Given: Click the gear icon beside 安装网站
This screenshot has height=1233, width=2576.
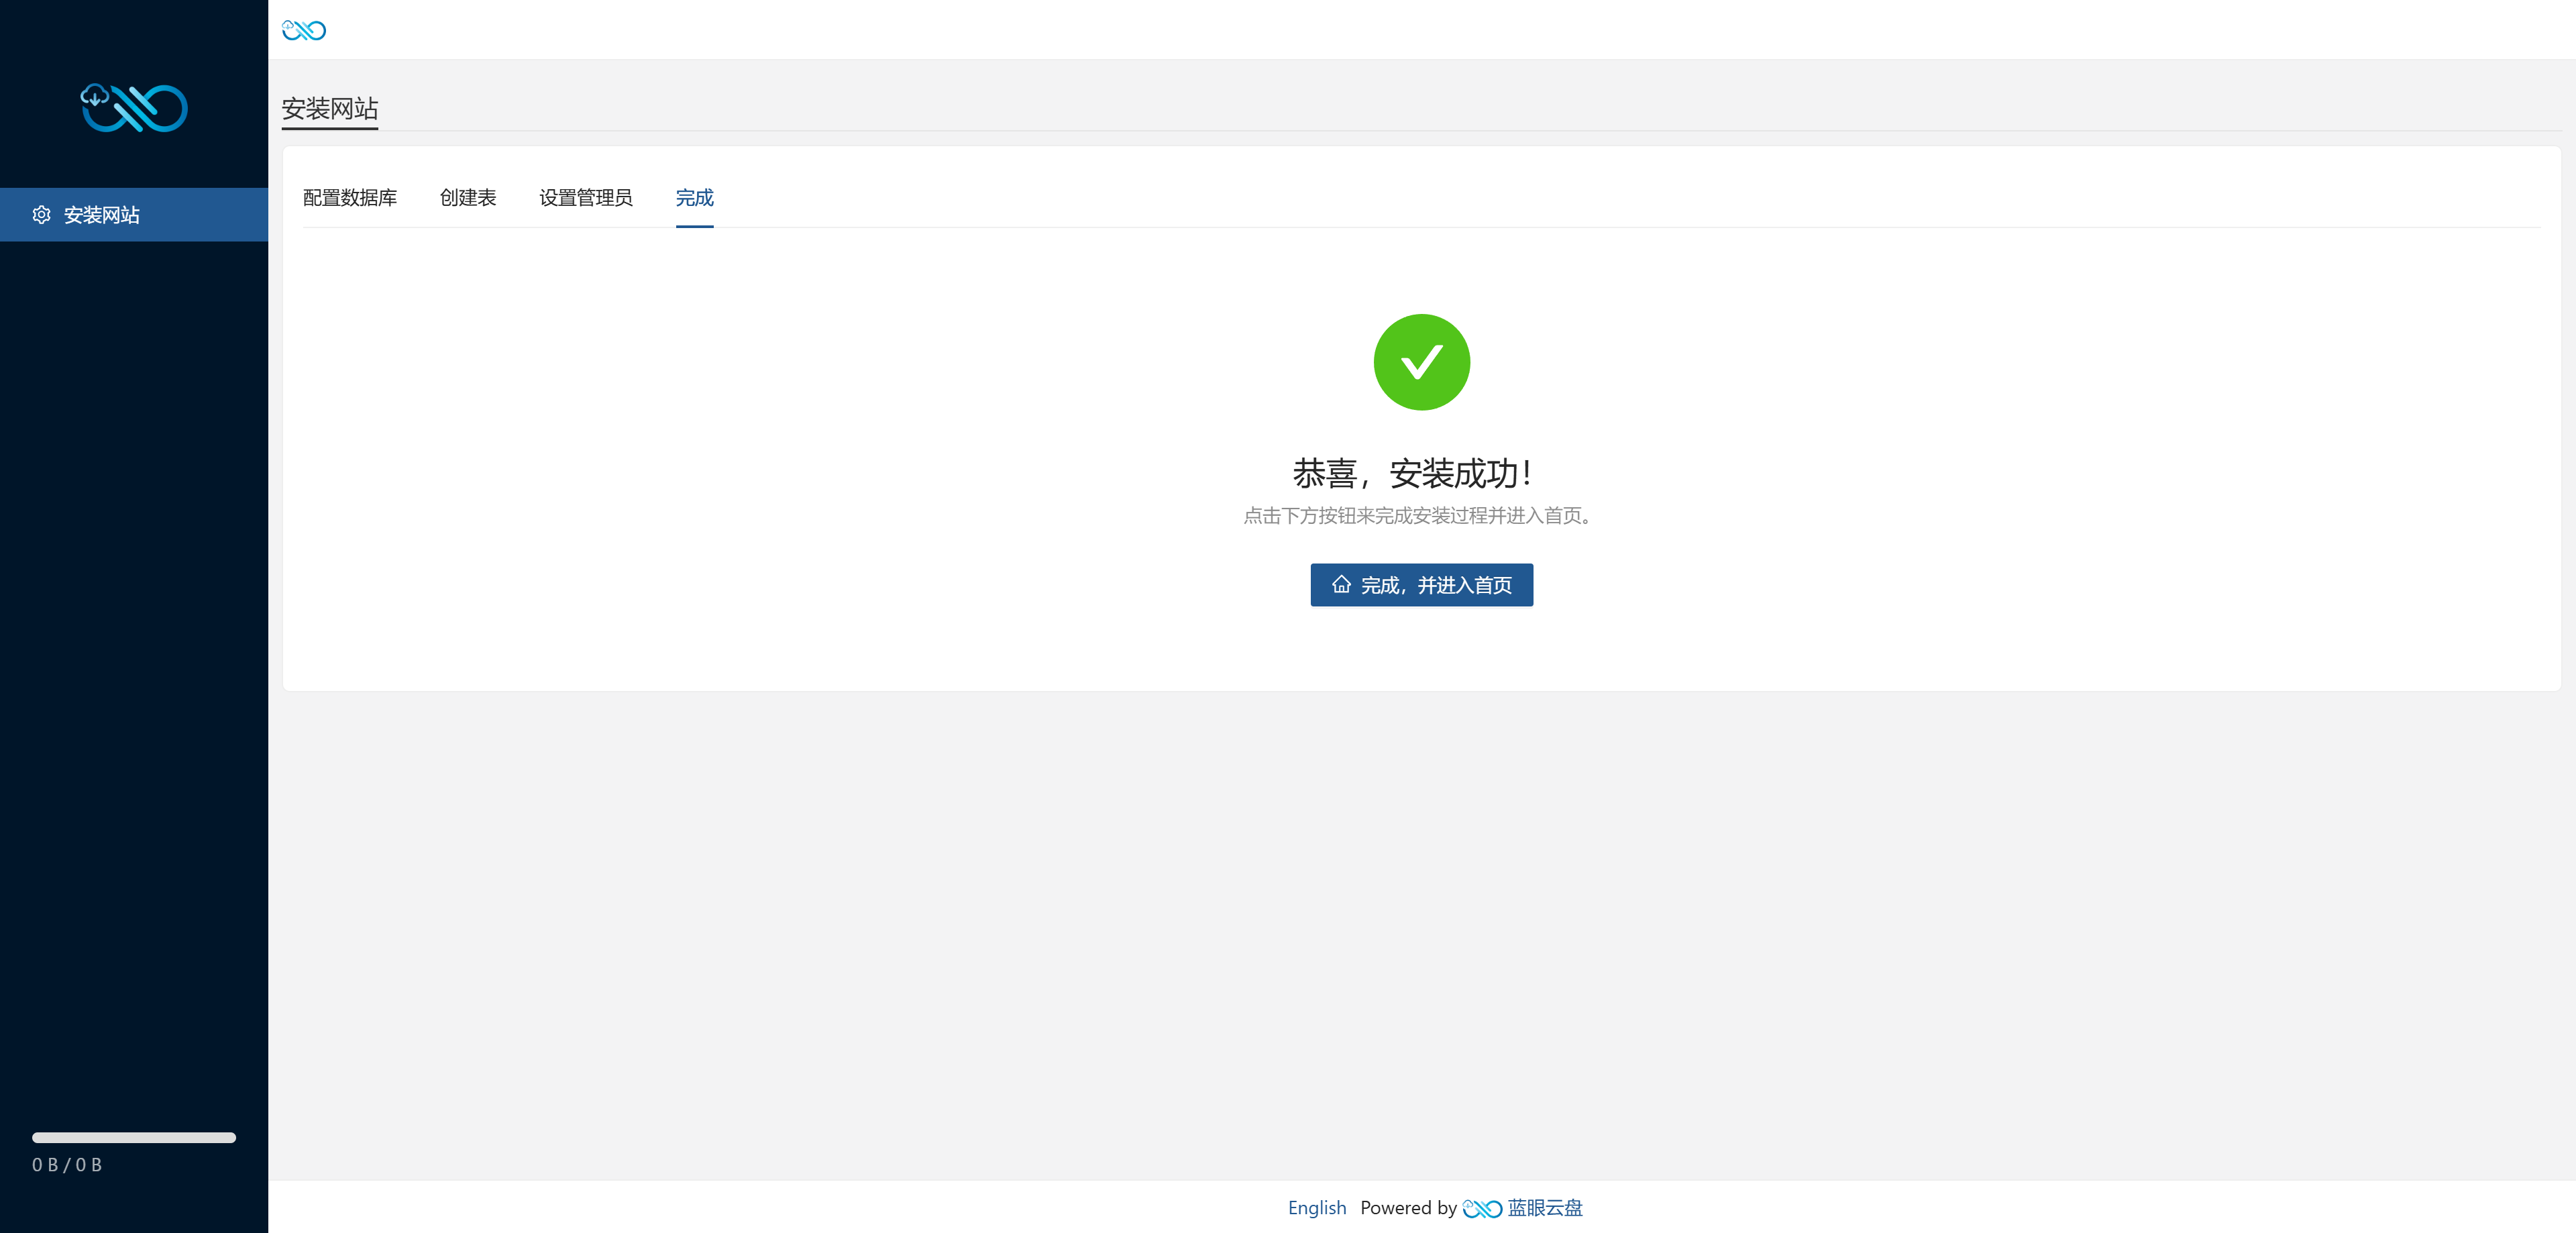Looking at the screenshot, I should pyautogui.click(x=41, y=215).
